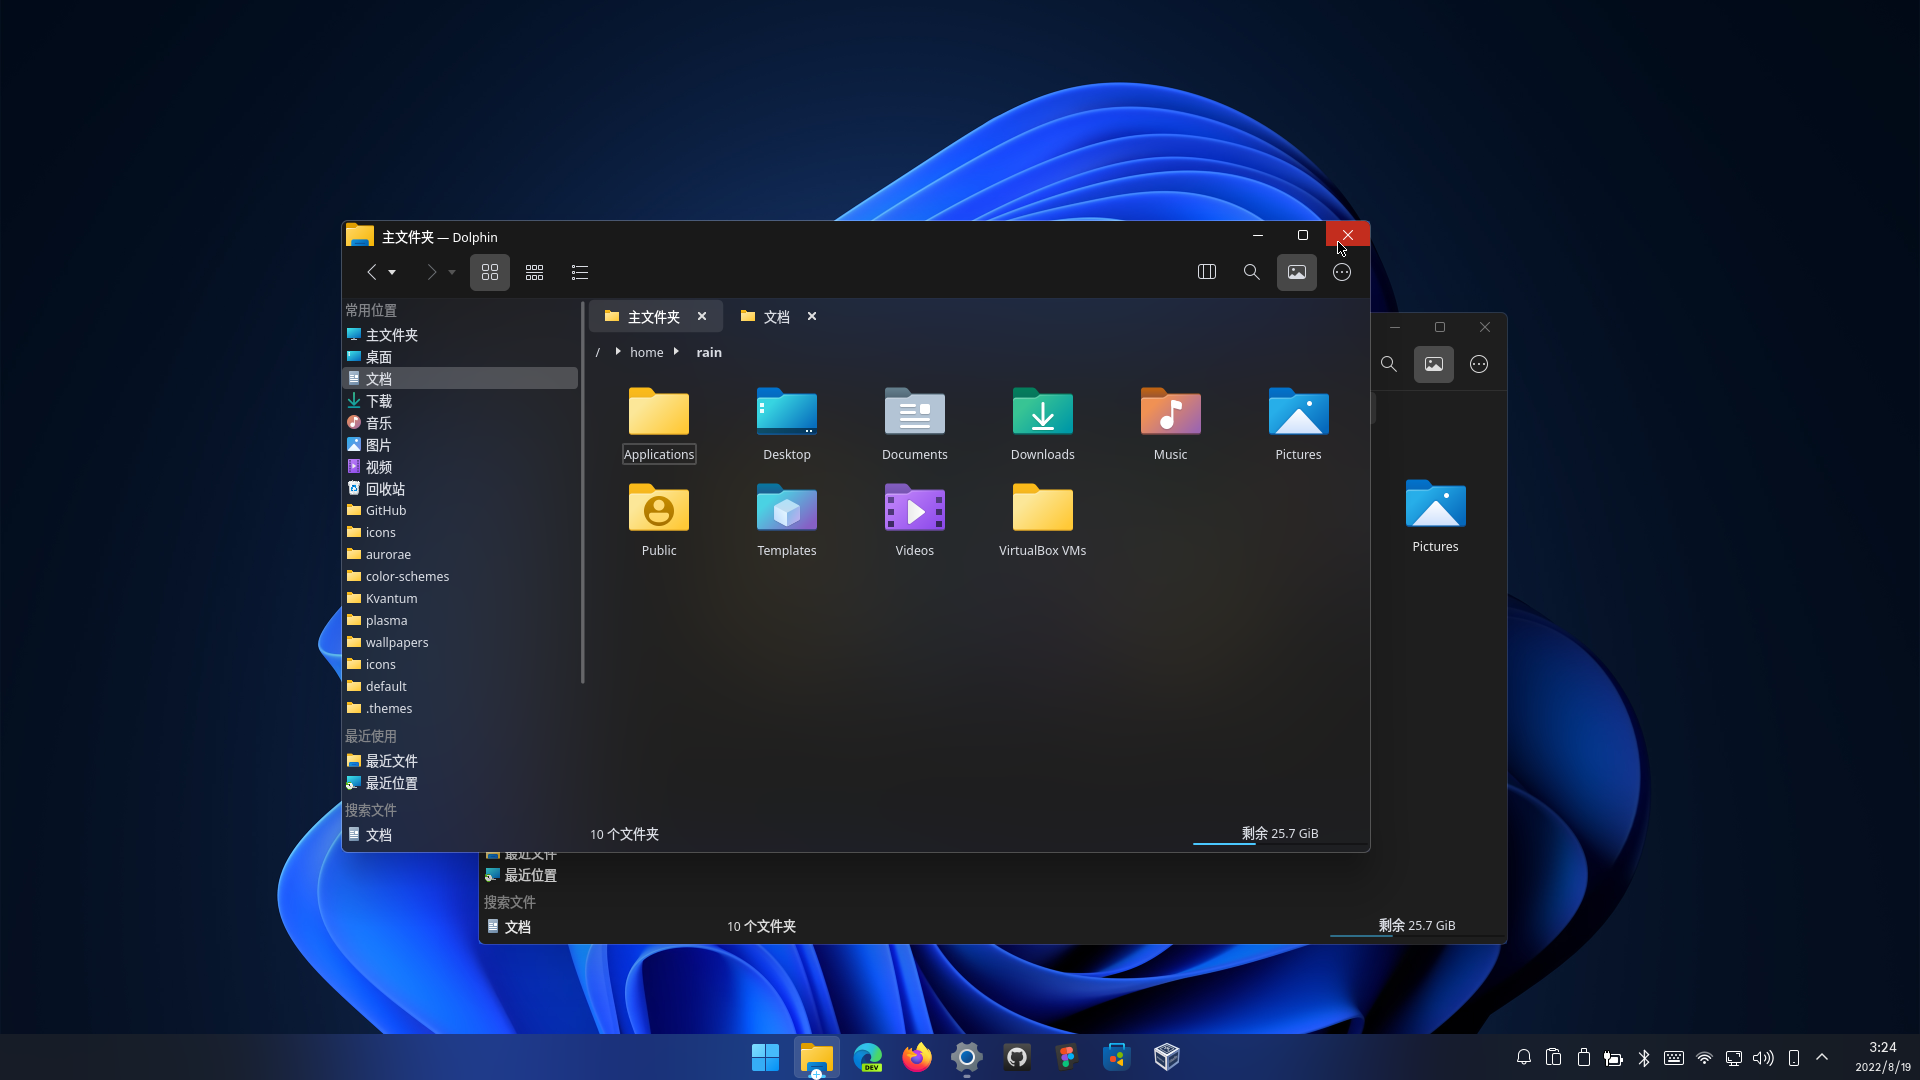1920x1080 pixels.
Task: Expand the breadcrumb arrow after home
Action: tap(677, 351)
